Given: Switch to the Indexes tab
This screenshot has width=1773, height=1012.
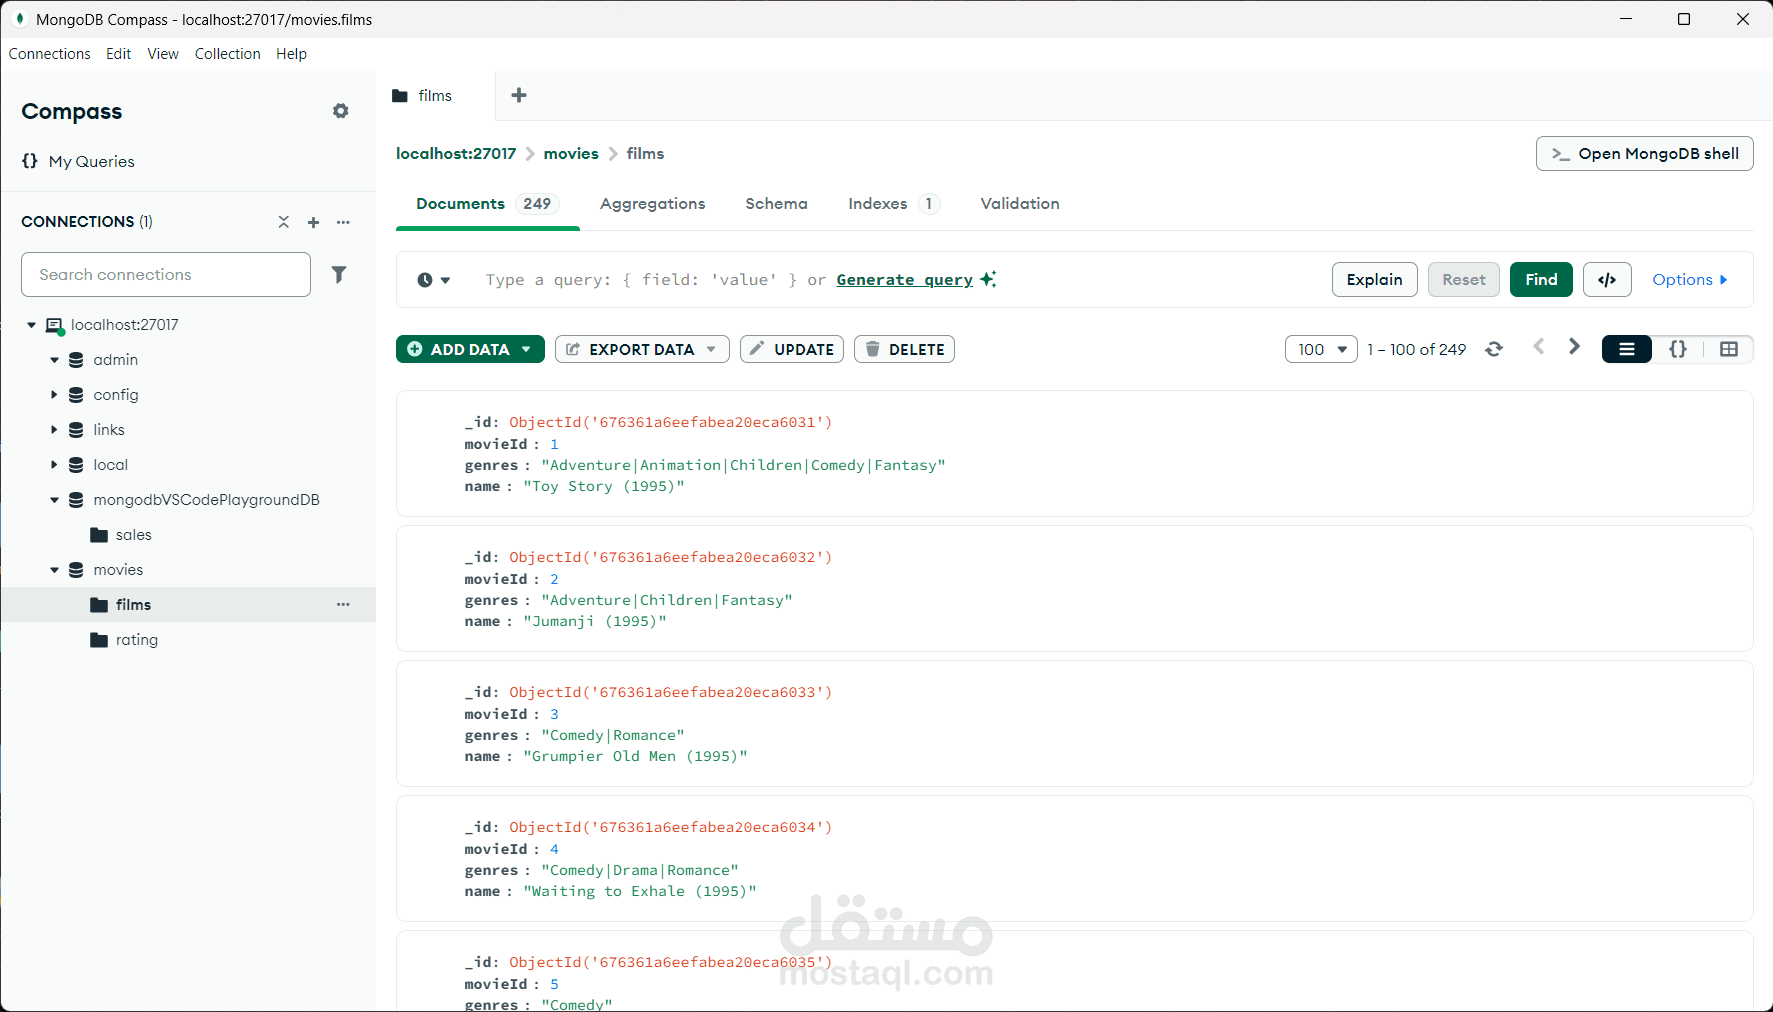Looking at the screenshot, I should pos(893,204).
